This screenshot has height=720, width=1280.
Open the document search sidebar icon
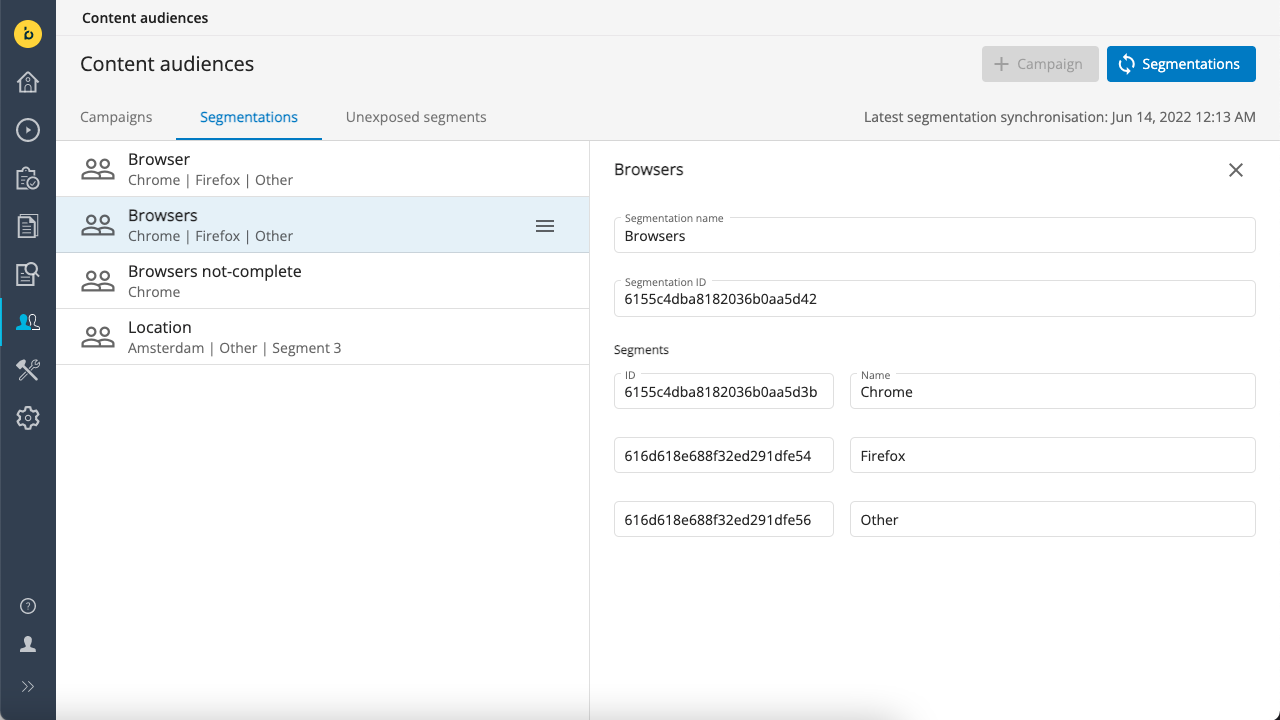pos(28,274)
